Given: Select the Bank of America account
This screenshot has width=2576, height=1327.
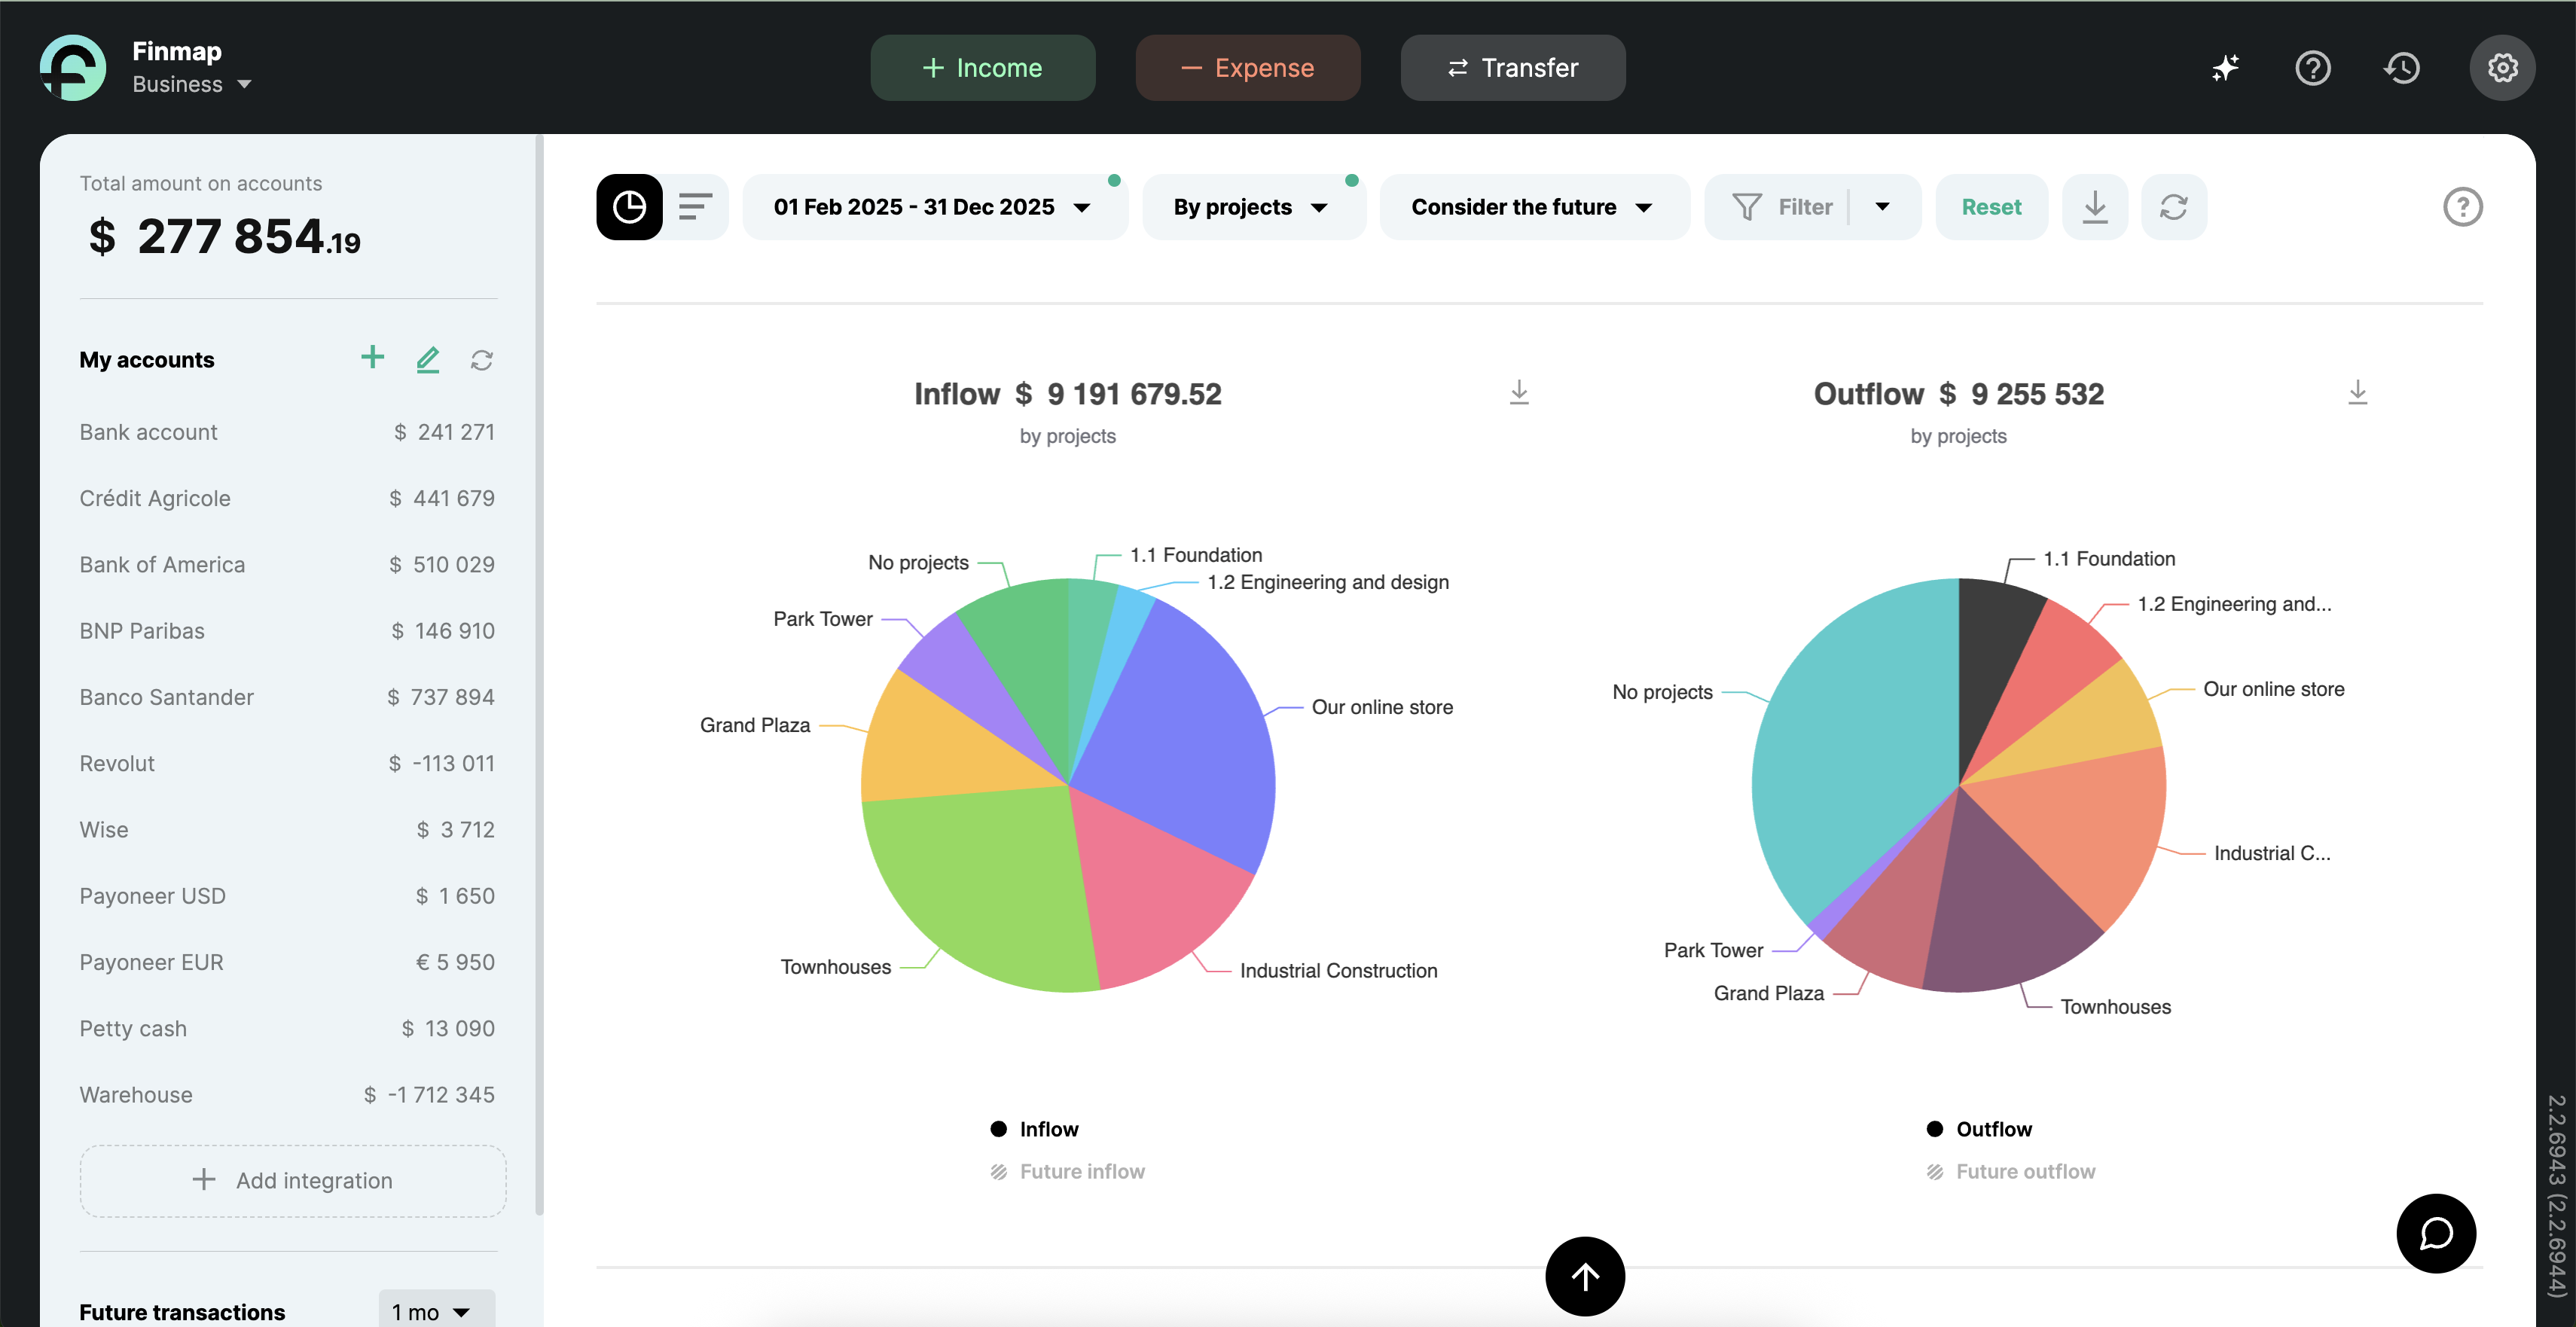Looking at the screenshot, I should click(287, 565).
